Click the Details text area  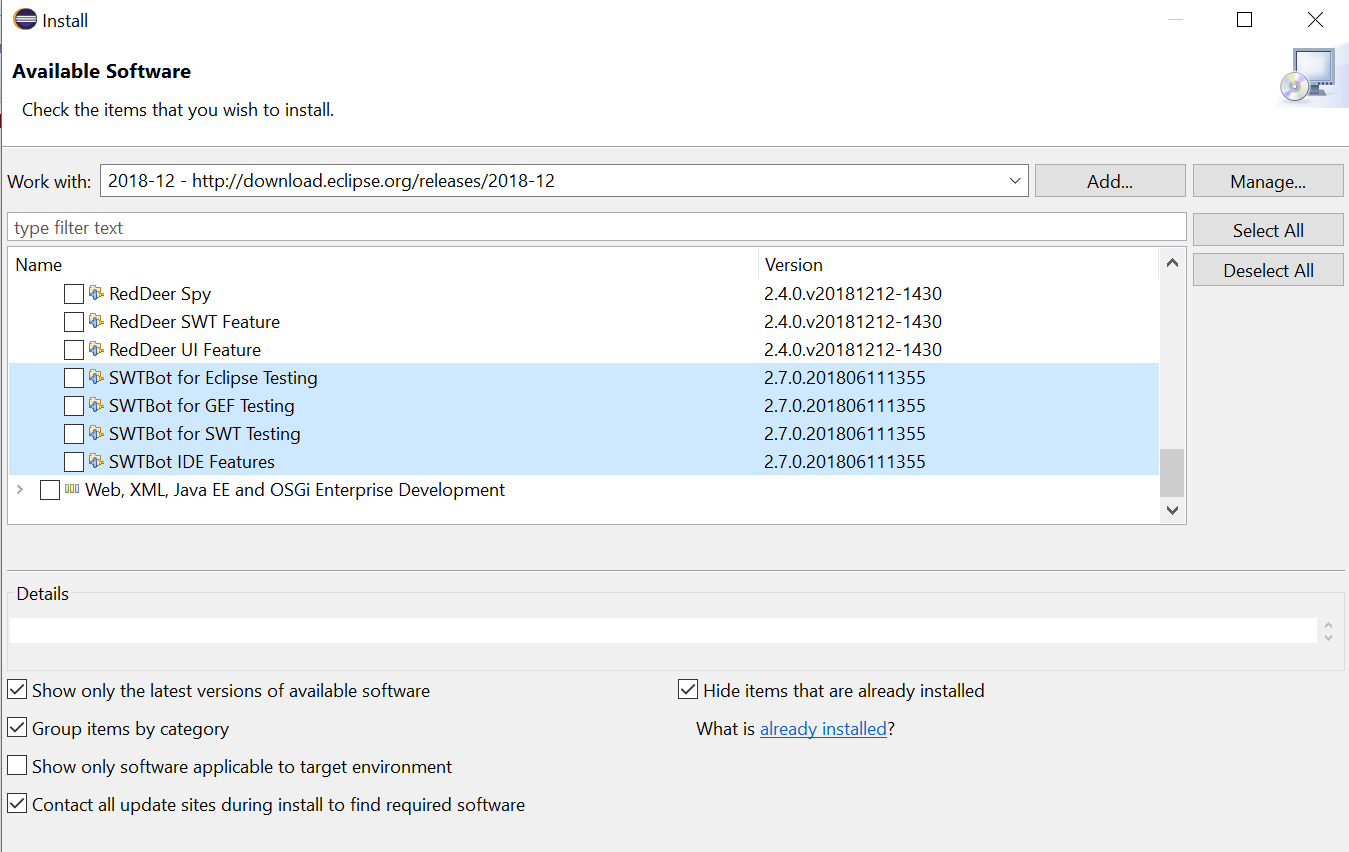(663, 630)
